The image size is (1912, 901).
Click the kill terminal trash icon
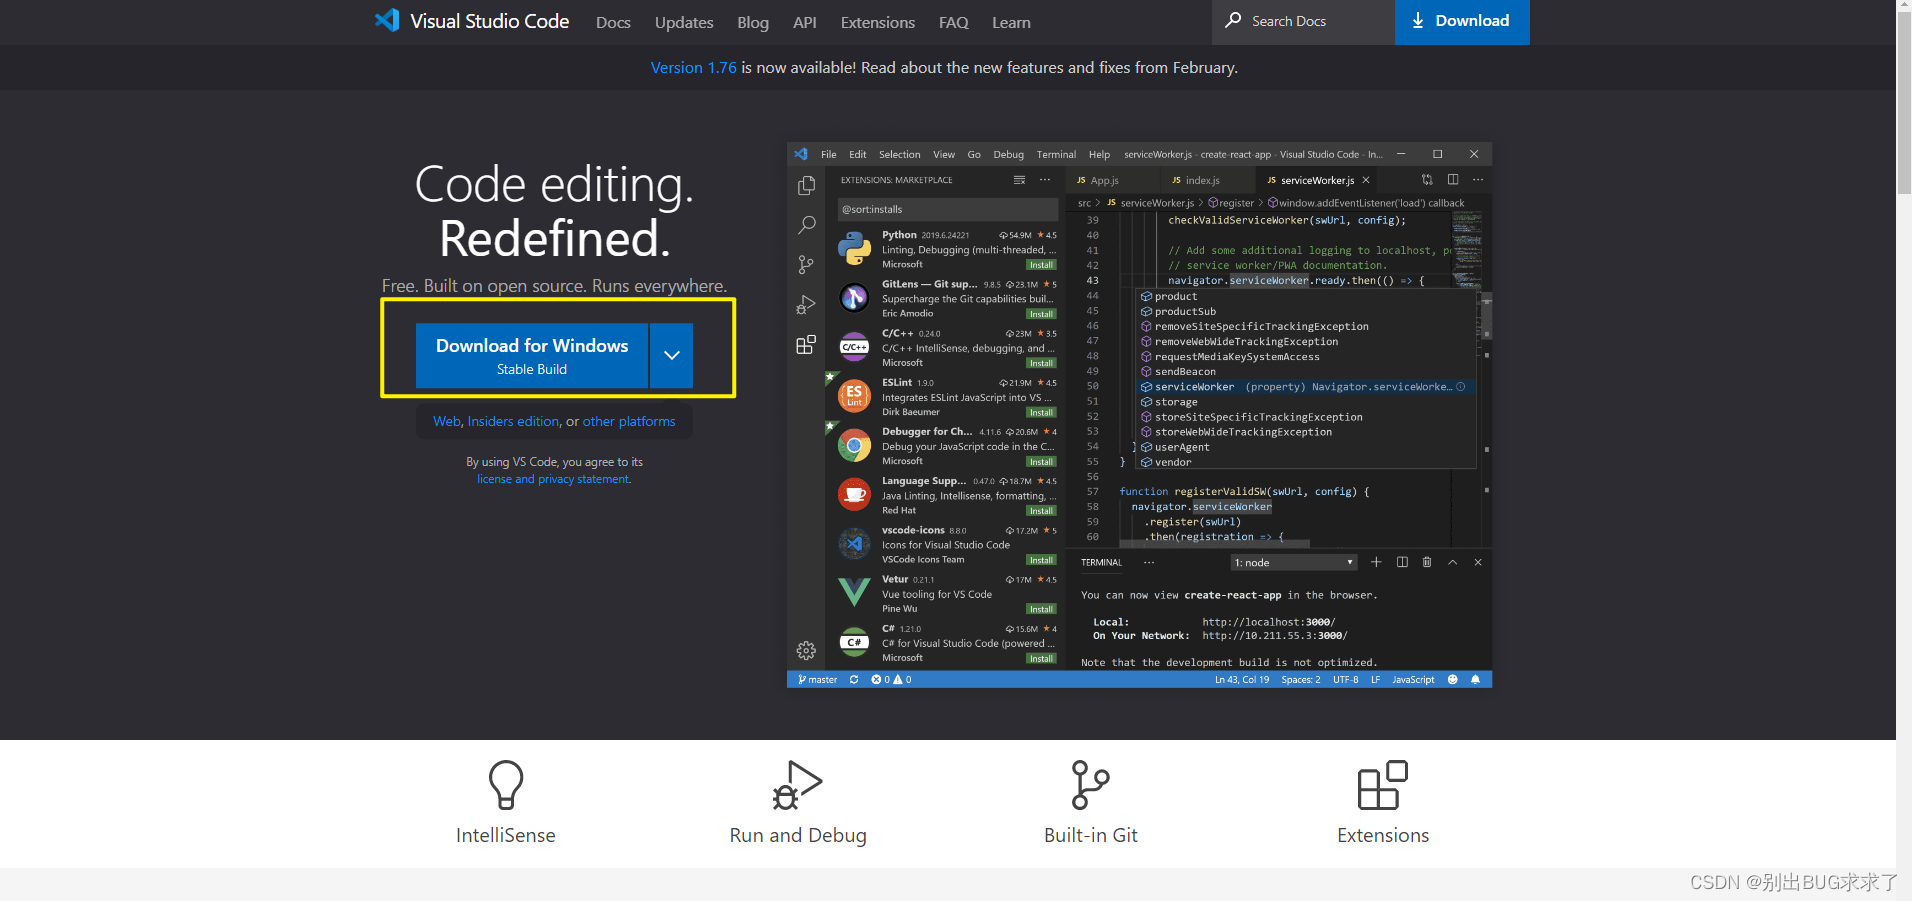click(x=1427, y=562)
